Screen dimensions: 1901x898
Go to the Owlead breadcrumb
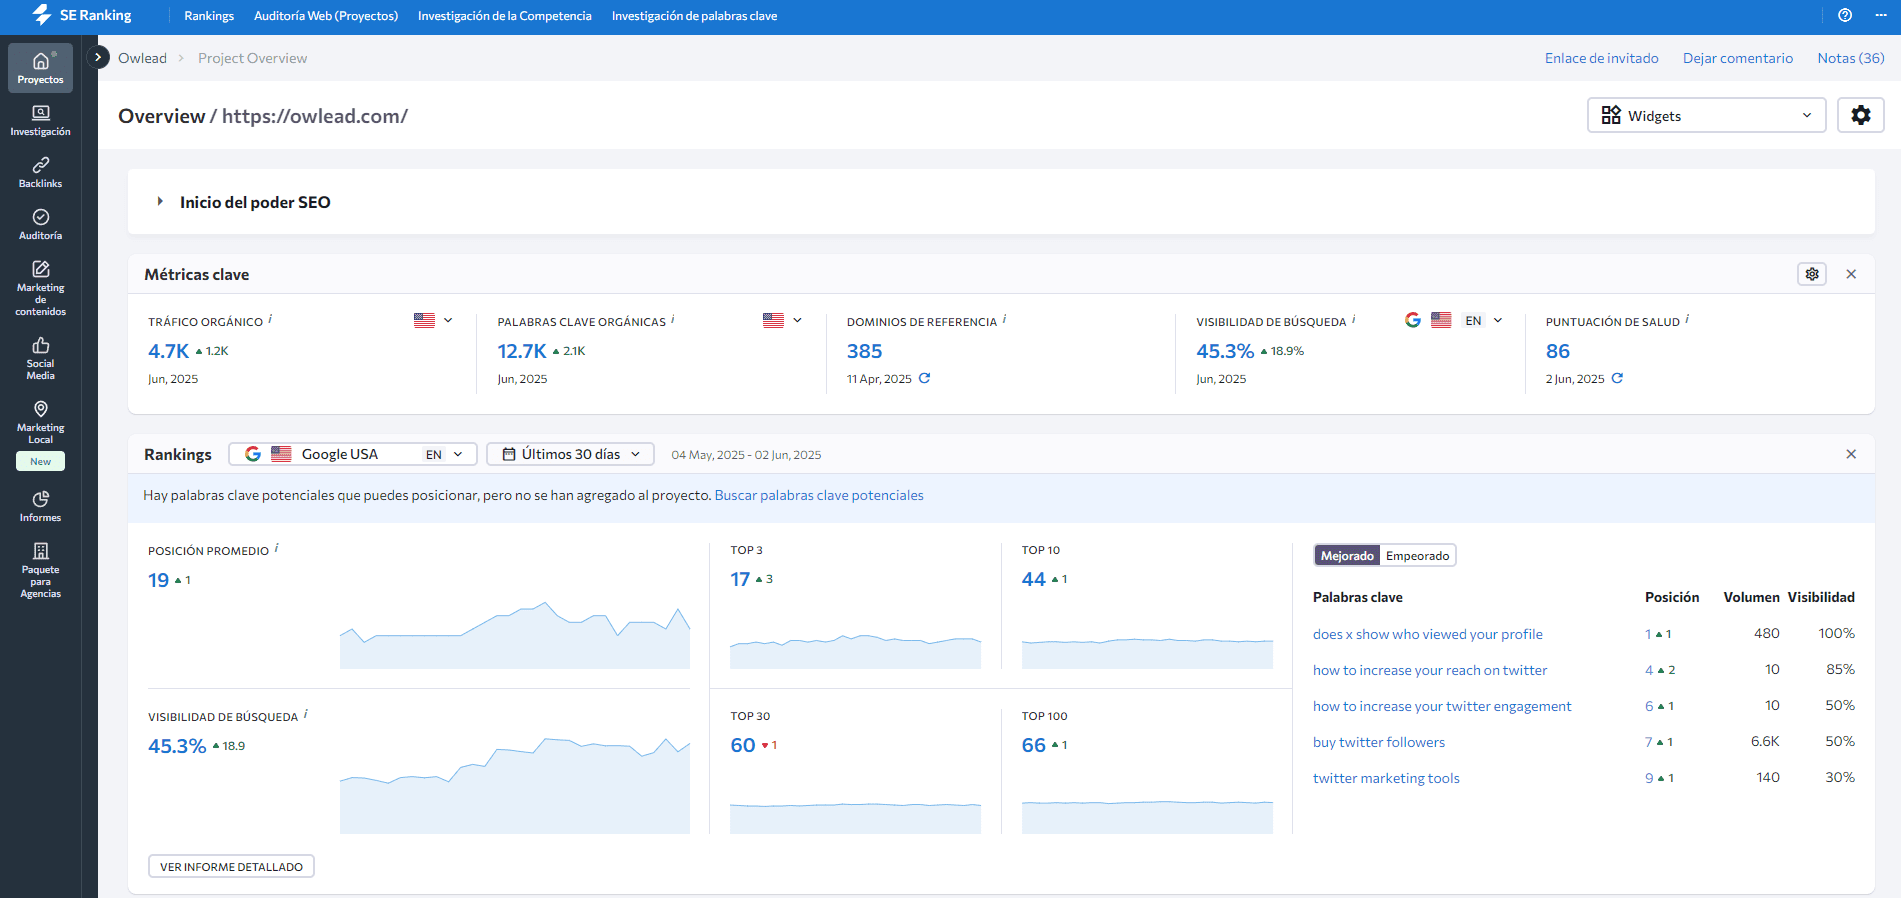142,58
